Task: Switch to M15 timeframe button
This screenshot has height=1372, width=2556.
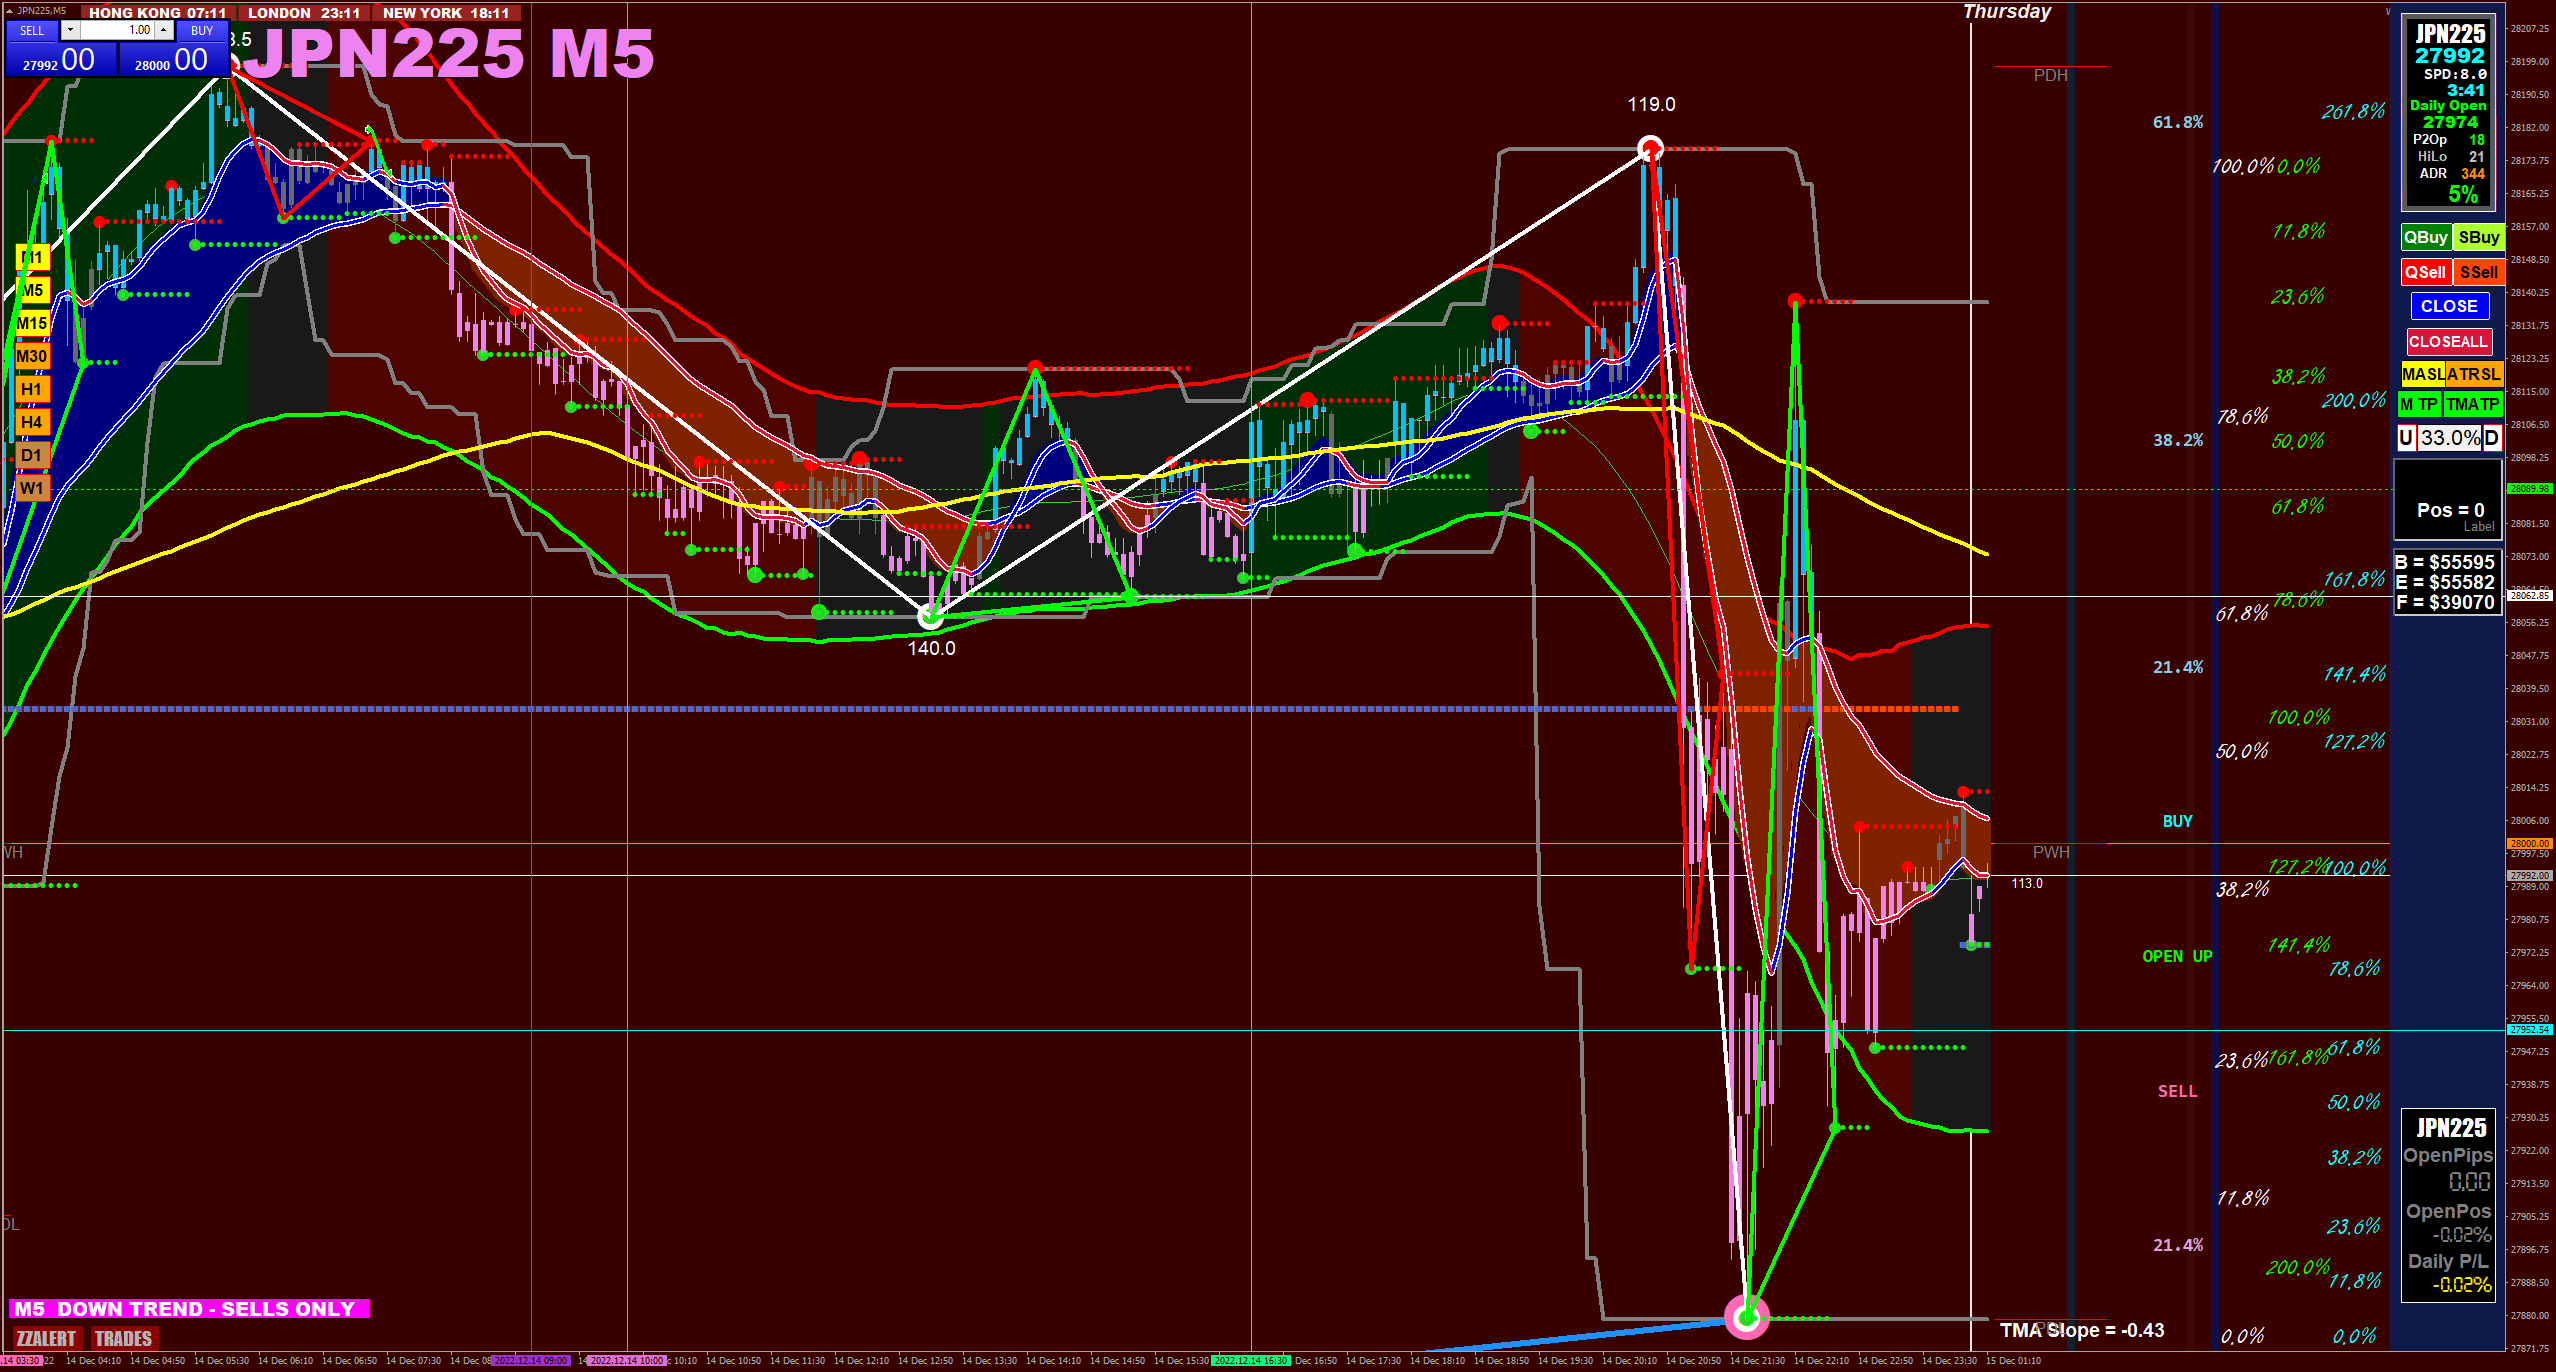Action: 32,323
